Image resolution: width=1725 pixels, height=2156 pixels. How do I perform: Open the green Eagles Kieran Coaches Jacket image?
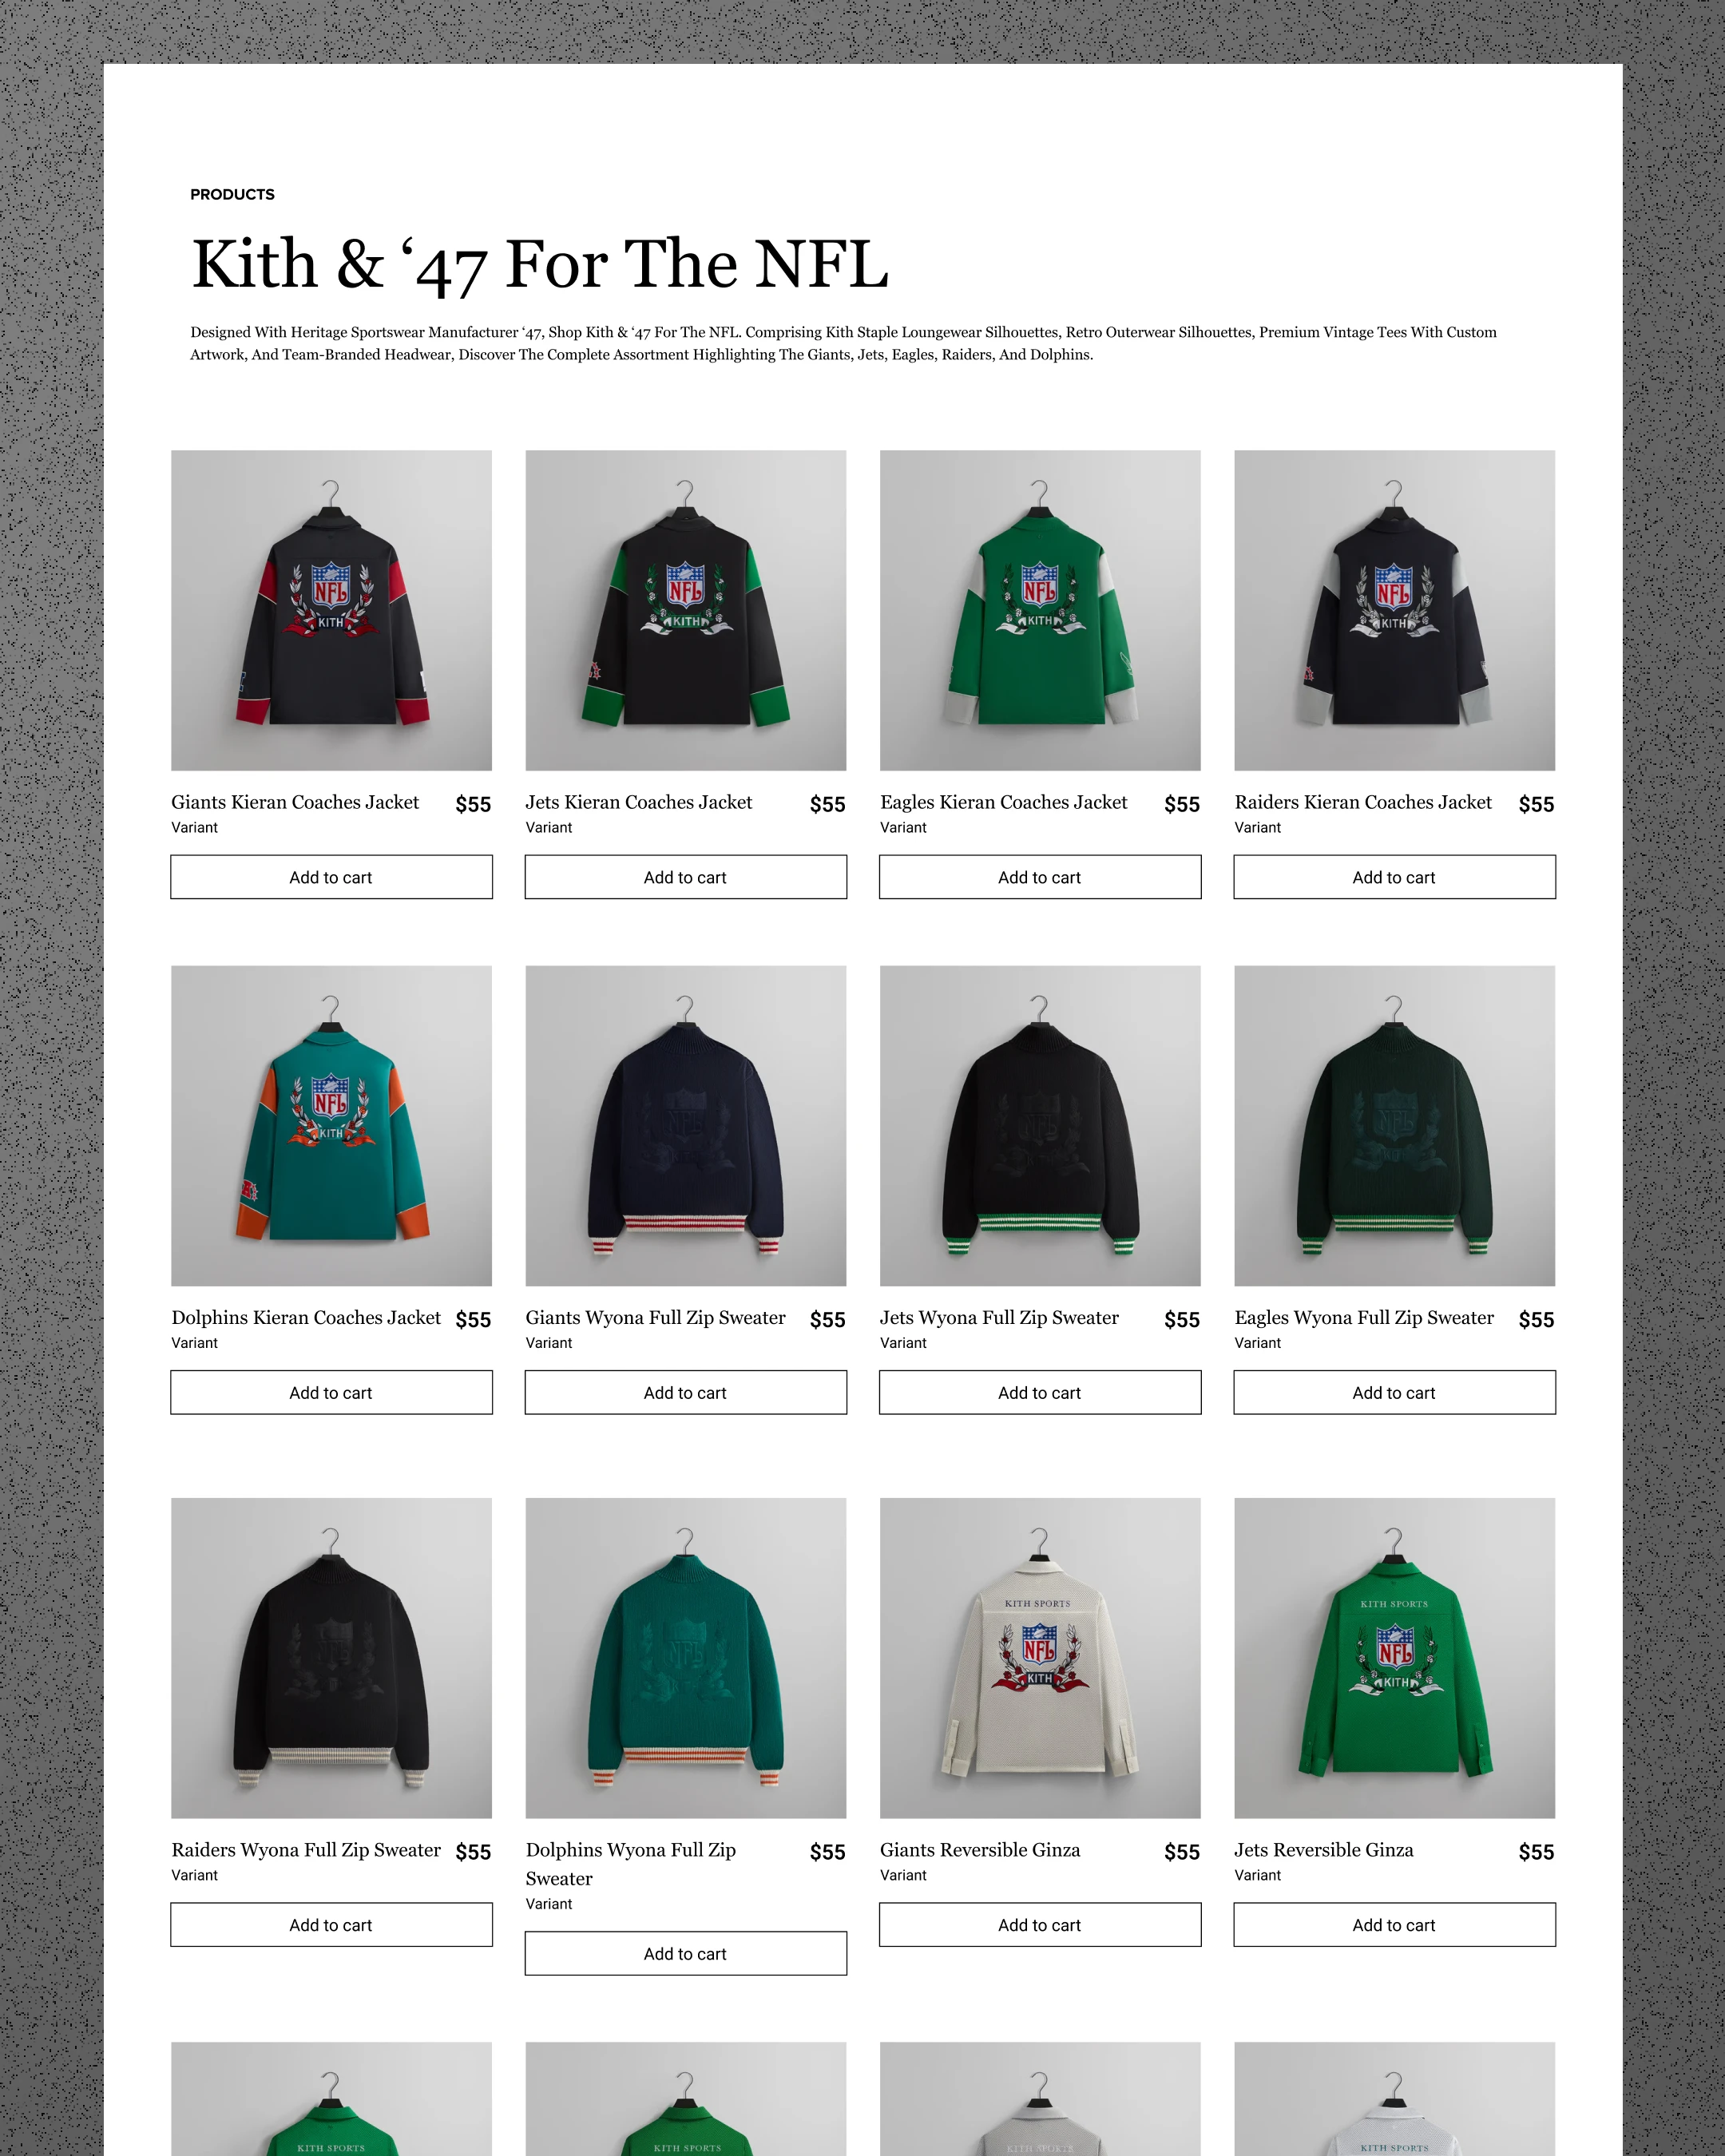[1040, 610]
